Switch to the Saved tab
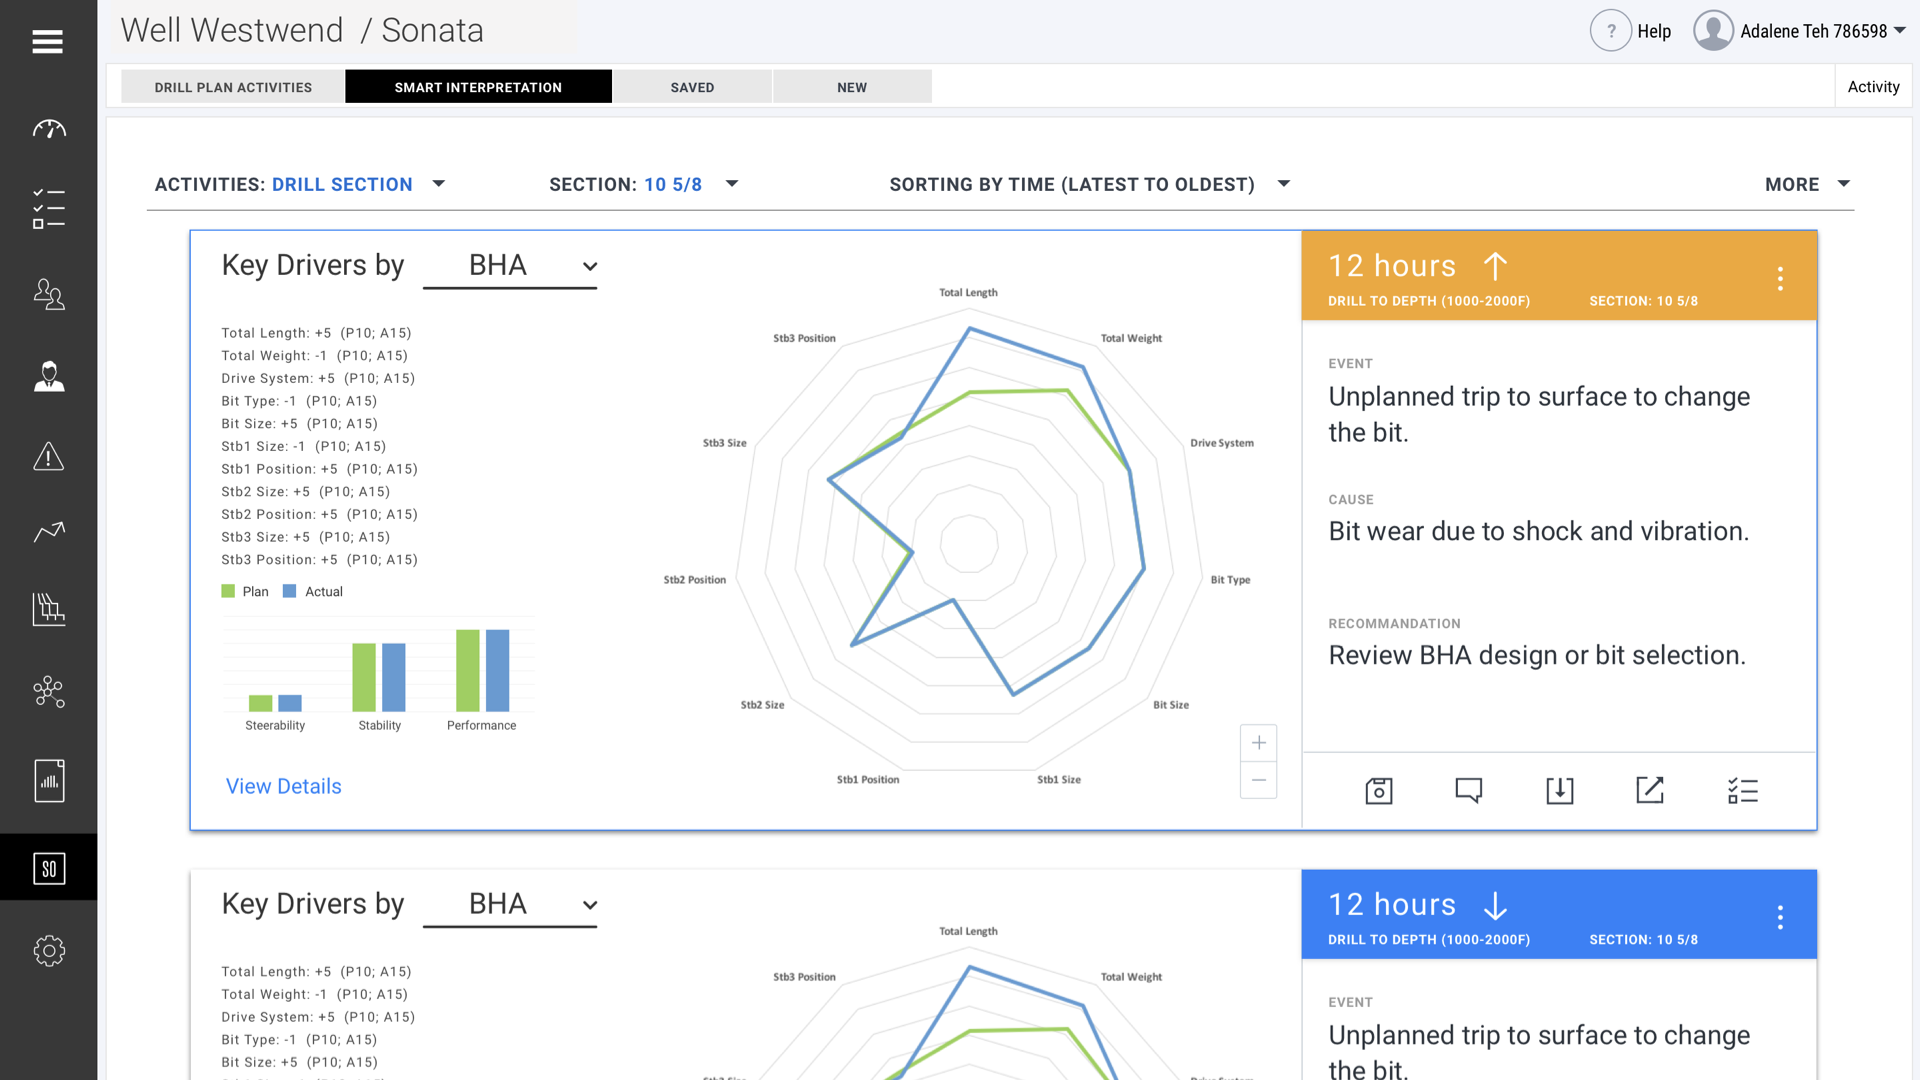The height and width of the screenshot is (1080, 1920). [x=692, y=87]
